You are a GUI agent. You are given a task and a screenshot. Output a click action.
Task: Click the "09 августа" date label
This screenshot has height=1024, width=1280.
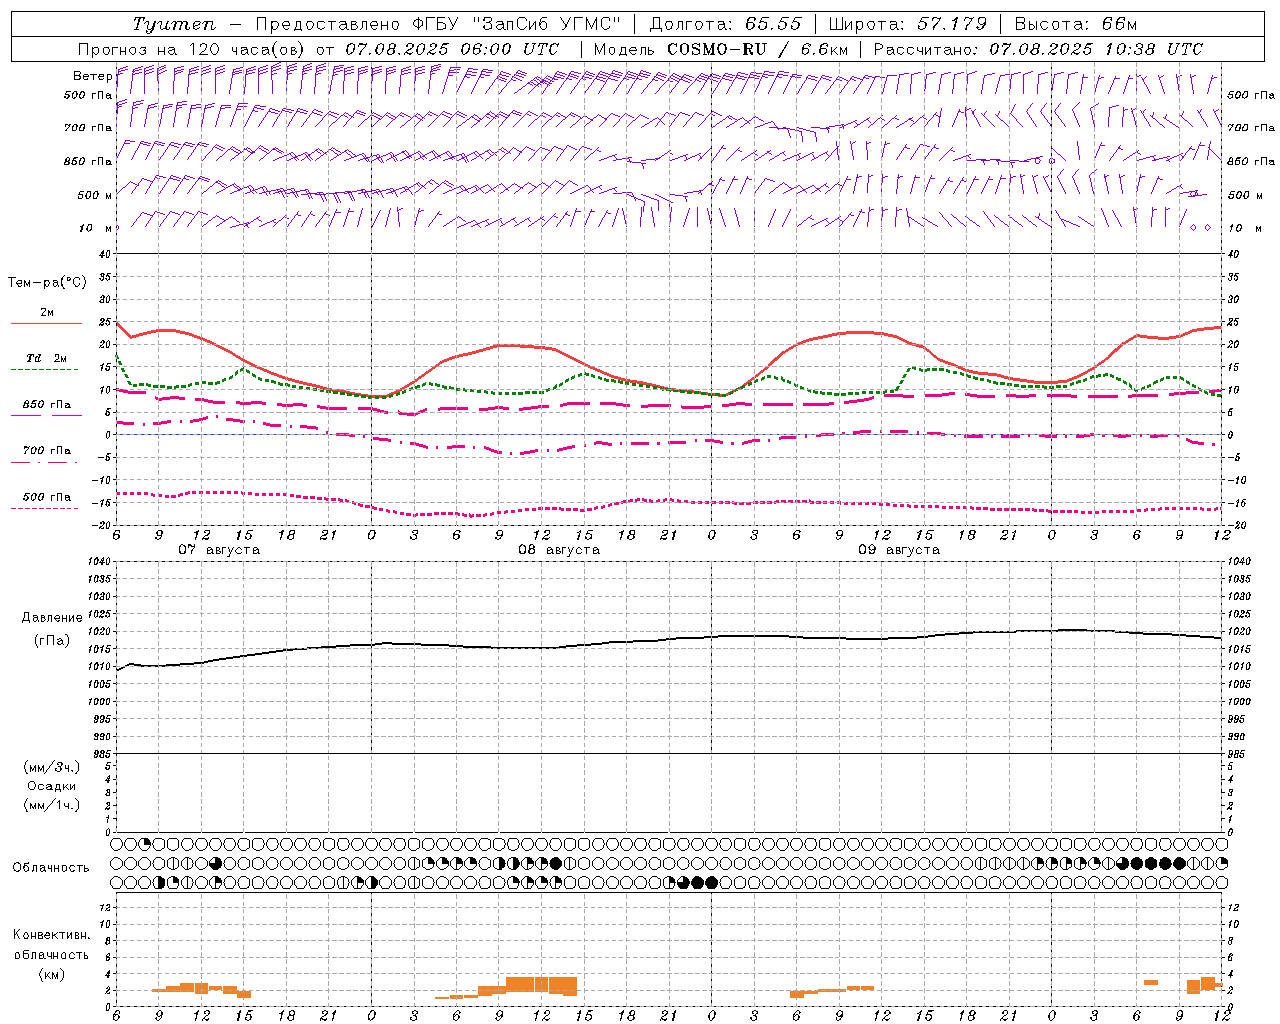click(899, 550)
